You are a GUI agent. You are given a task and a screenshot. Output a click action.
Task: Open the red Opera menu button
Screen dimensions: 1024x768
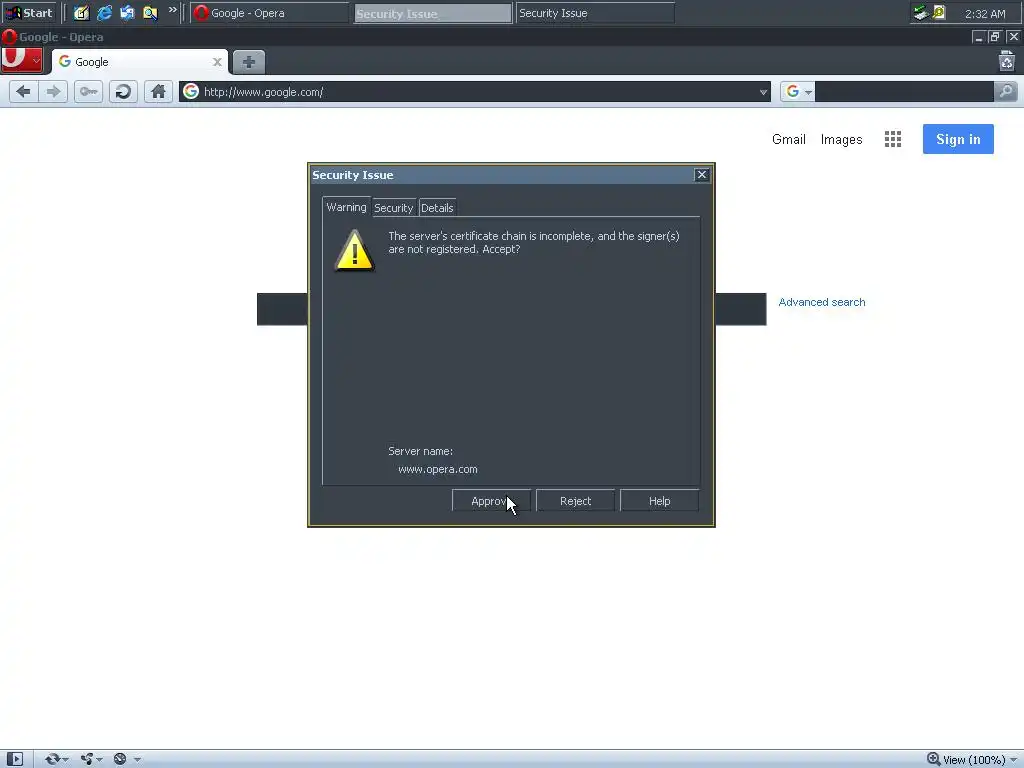pos(22,60)
